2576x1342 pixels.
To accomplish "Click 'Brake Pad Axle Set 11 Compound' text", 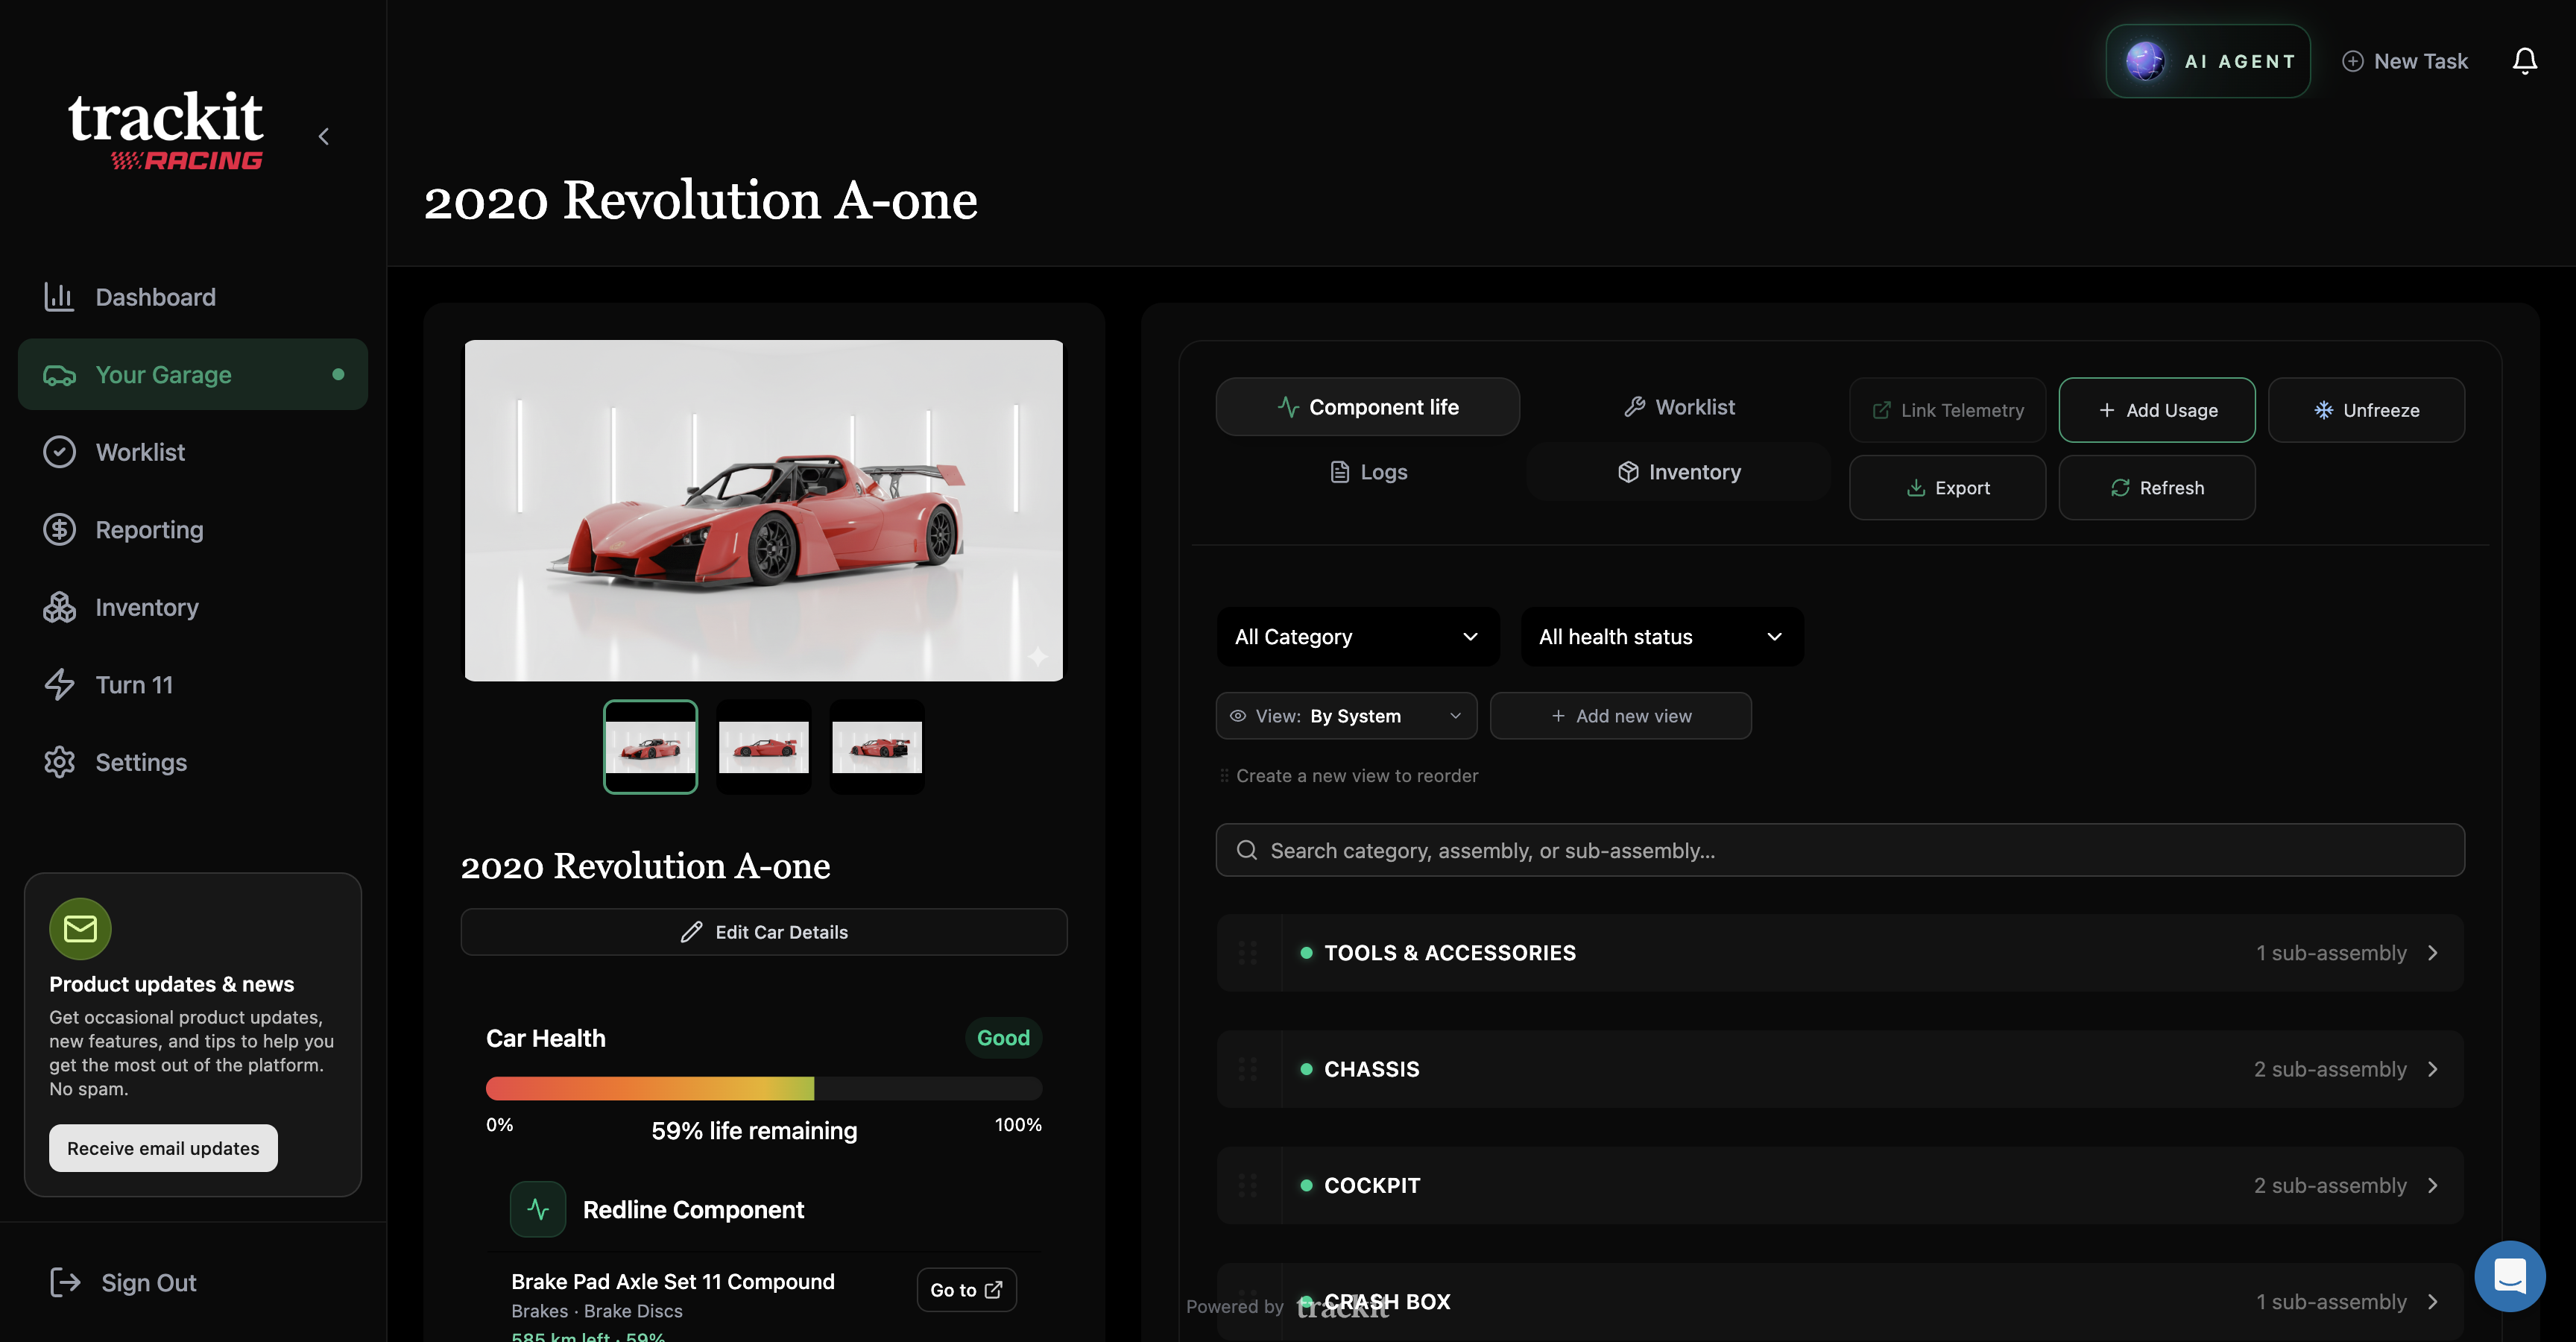I will tap(673, 1281).
